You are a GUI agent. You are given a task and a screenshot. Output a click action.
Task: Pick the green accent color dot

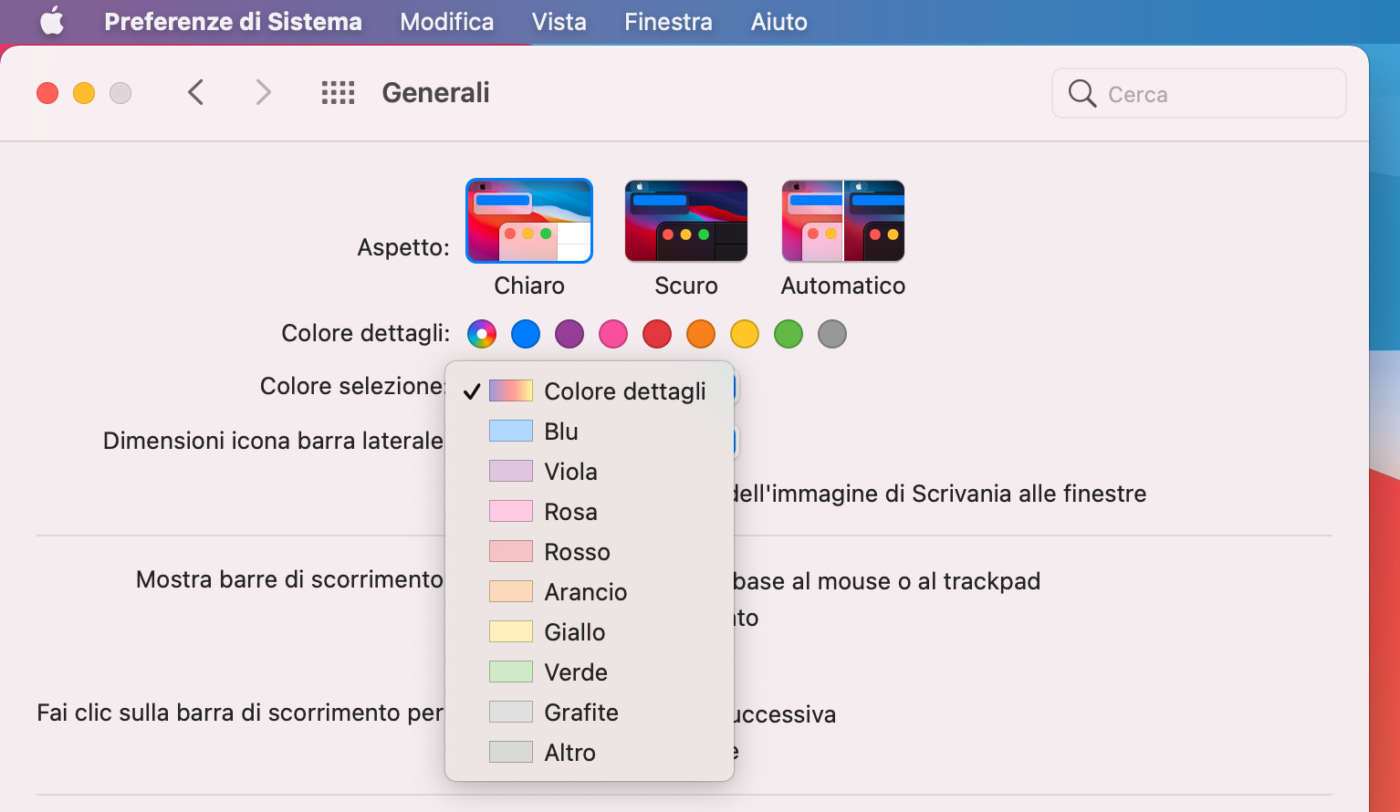[x=788, y=334]
